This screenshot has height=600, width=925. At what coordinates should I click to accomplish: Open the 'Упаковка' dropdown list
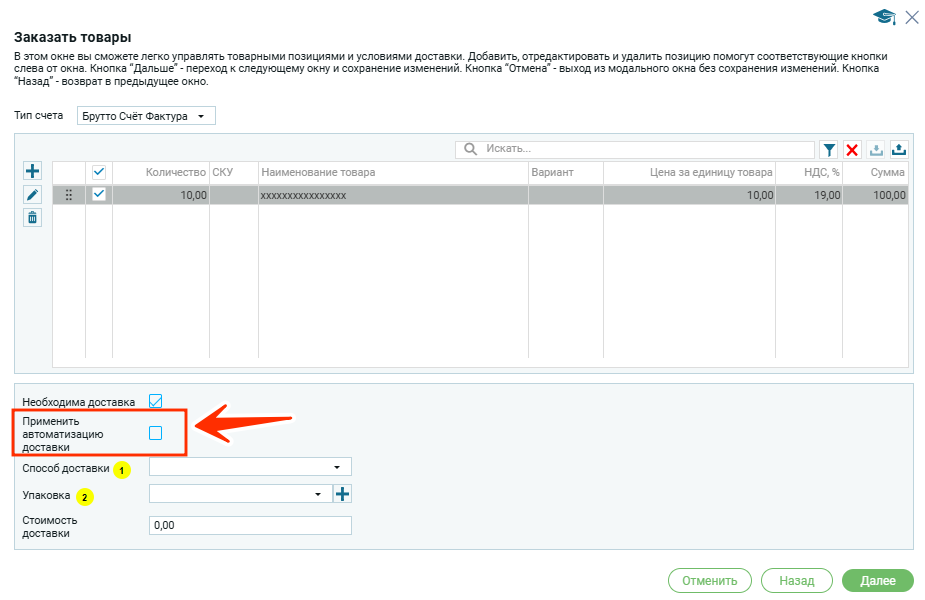(239, 494)
